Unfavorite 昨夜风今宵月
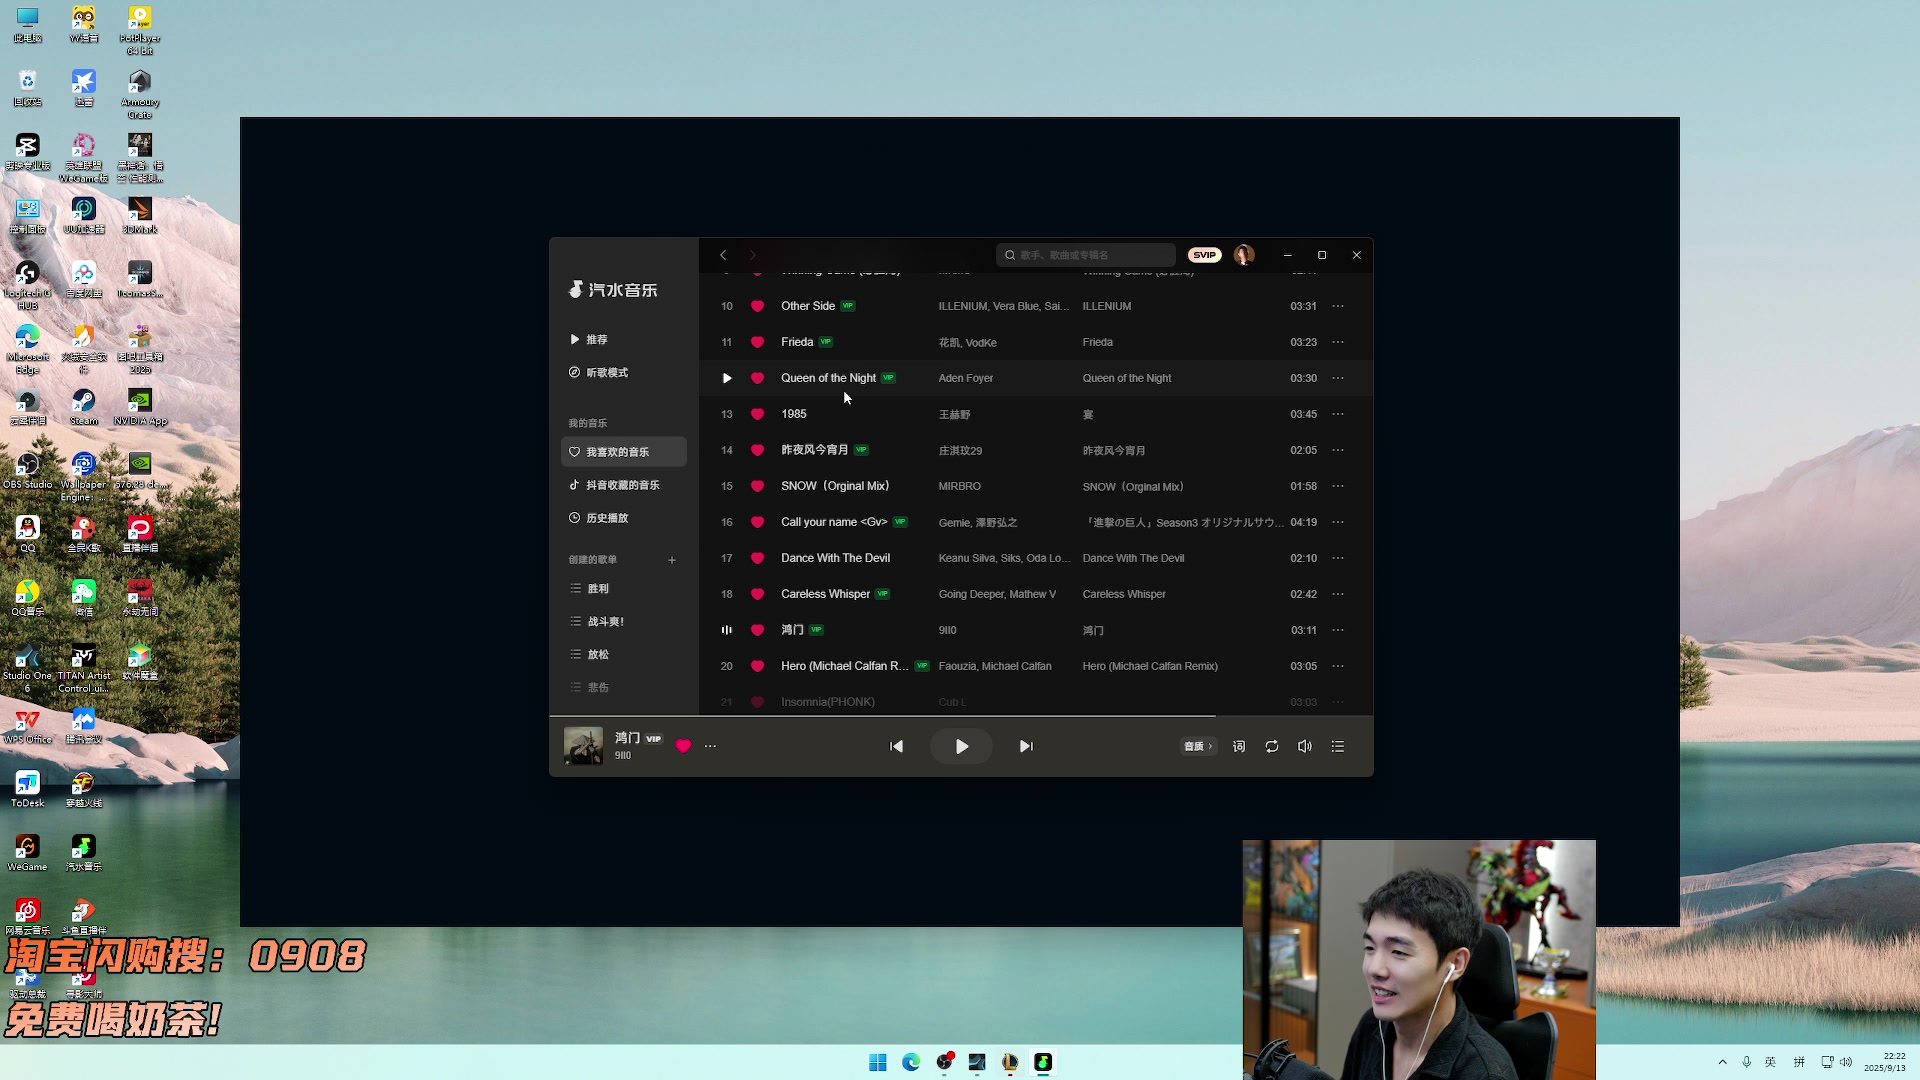Viewport: 1920px width, 1080px height. coord(757,450)
